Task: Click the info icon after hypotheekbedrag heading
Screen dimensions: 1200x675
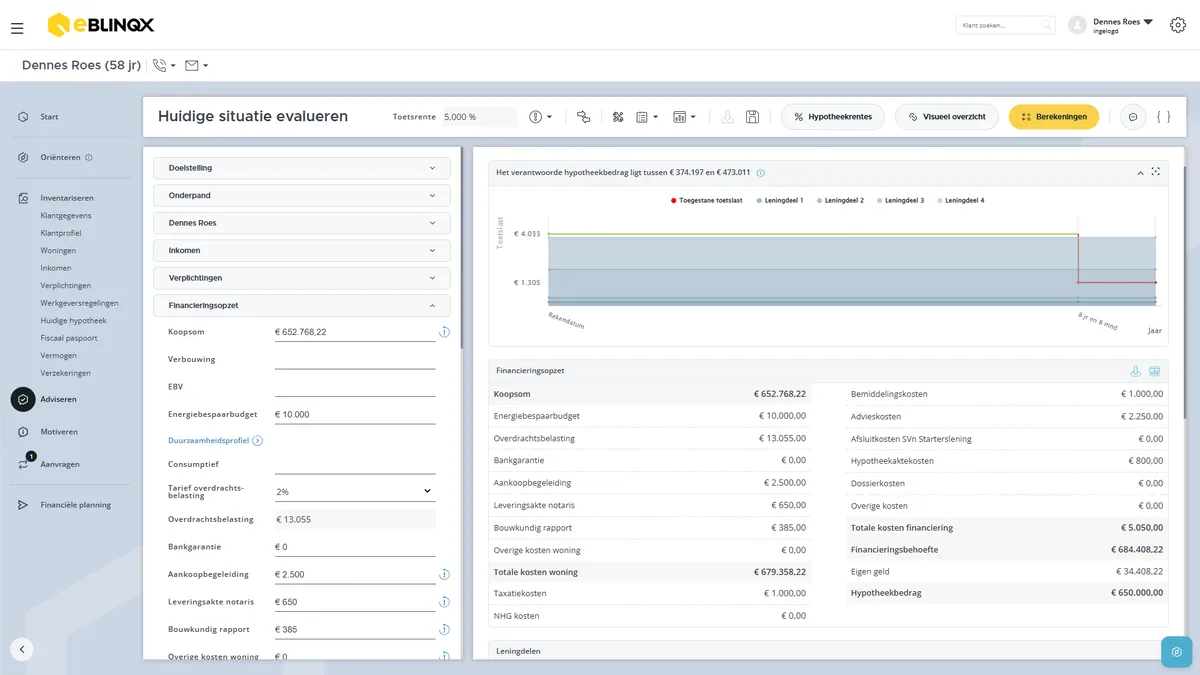Action: pyautogui.click(x=761, y=173)
